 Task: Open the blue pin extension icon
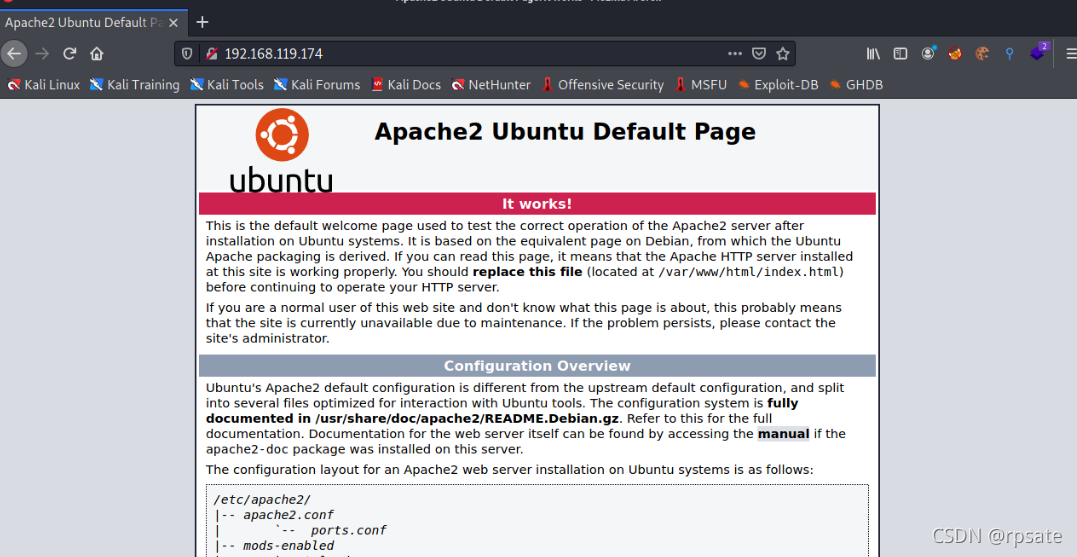[x=1009, y=54]
